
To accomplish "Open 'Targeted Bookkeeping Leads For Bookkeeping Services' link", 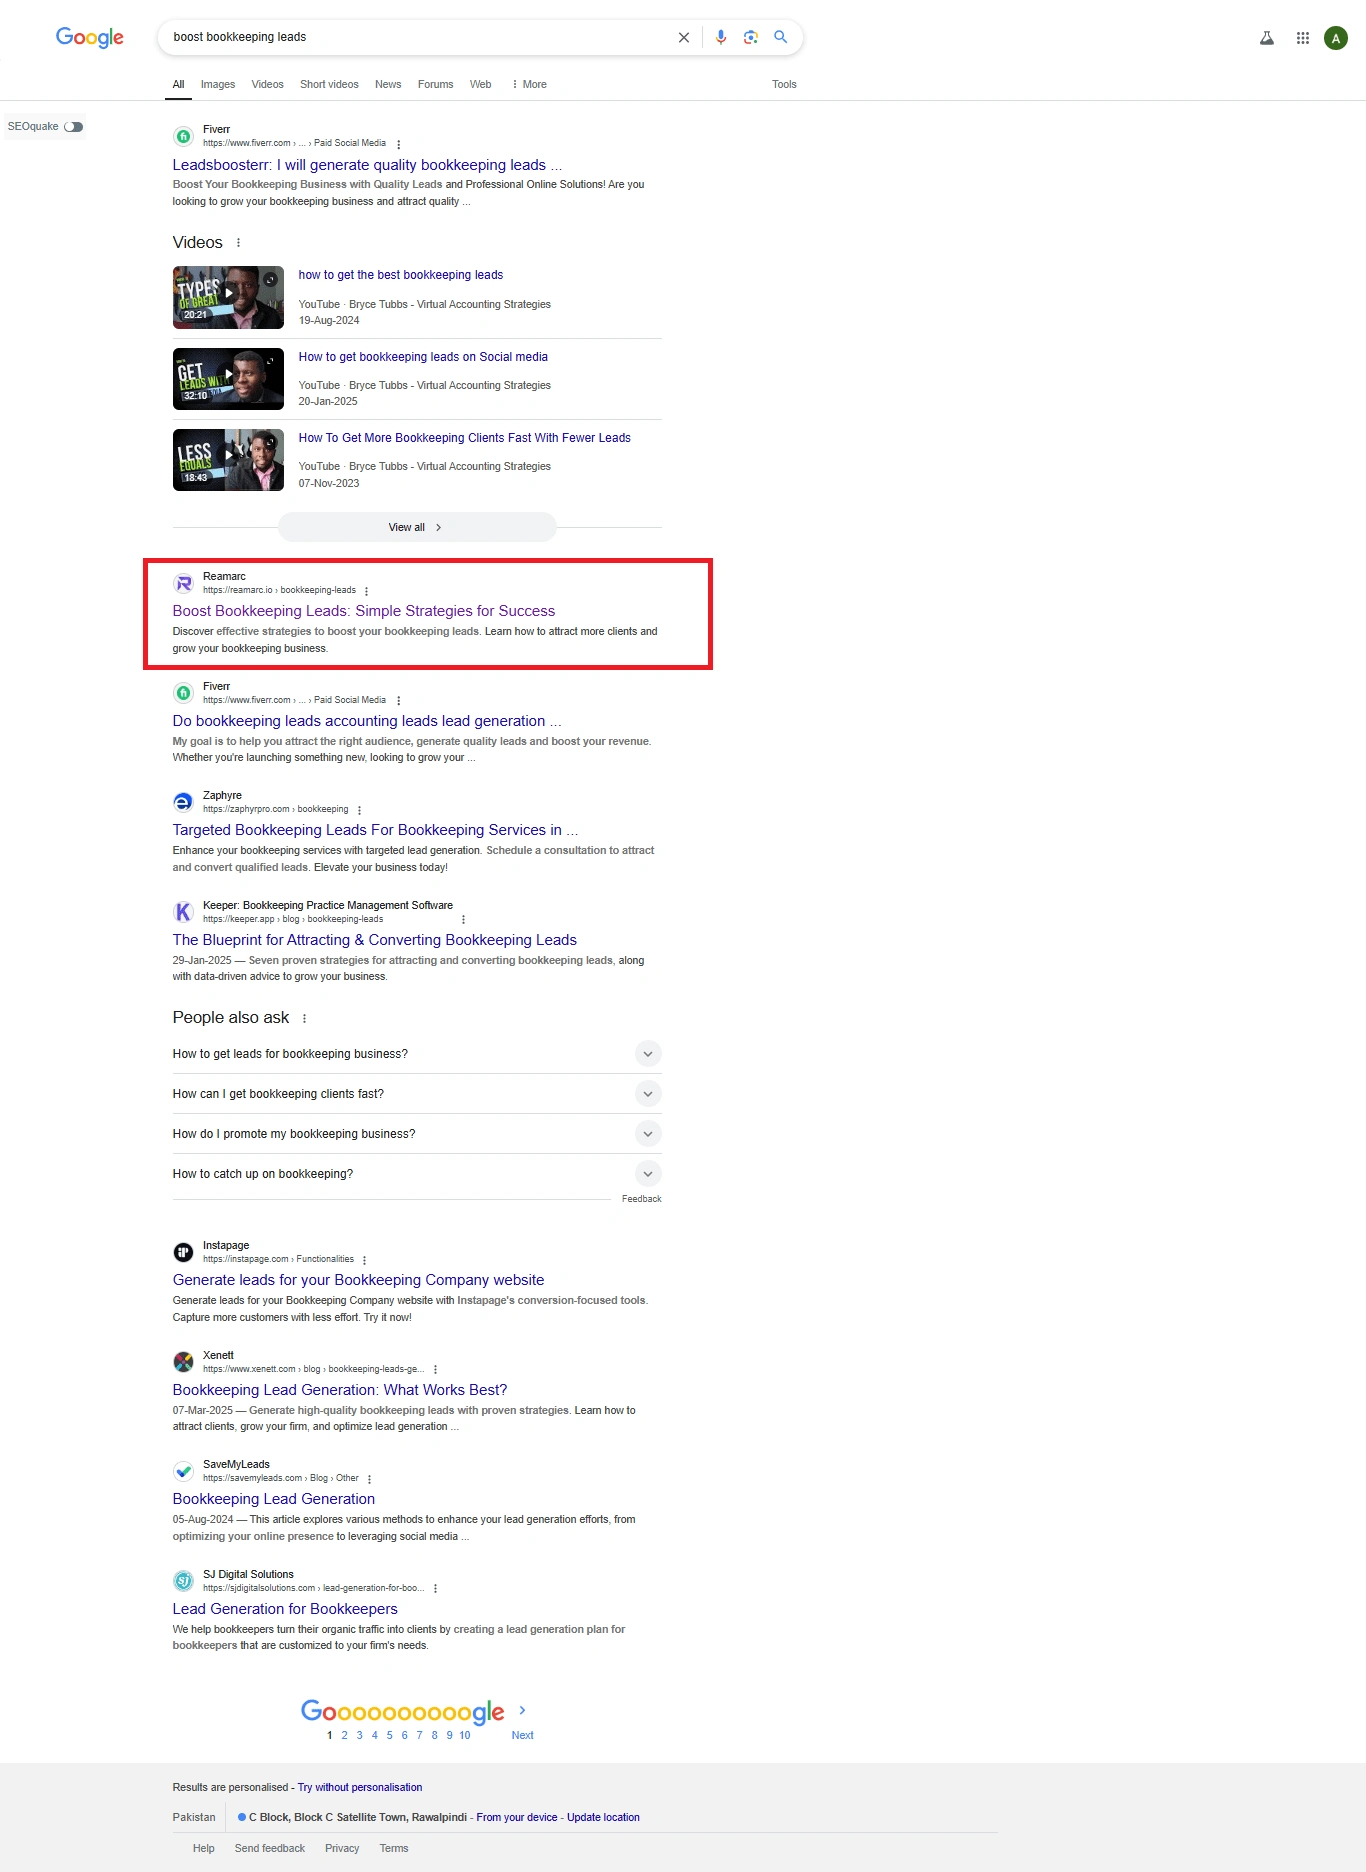I will click(x=375, y=830).
